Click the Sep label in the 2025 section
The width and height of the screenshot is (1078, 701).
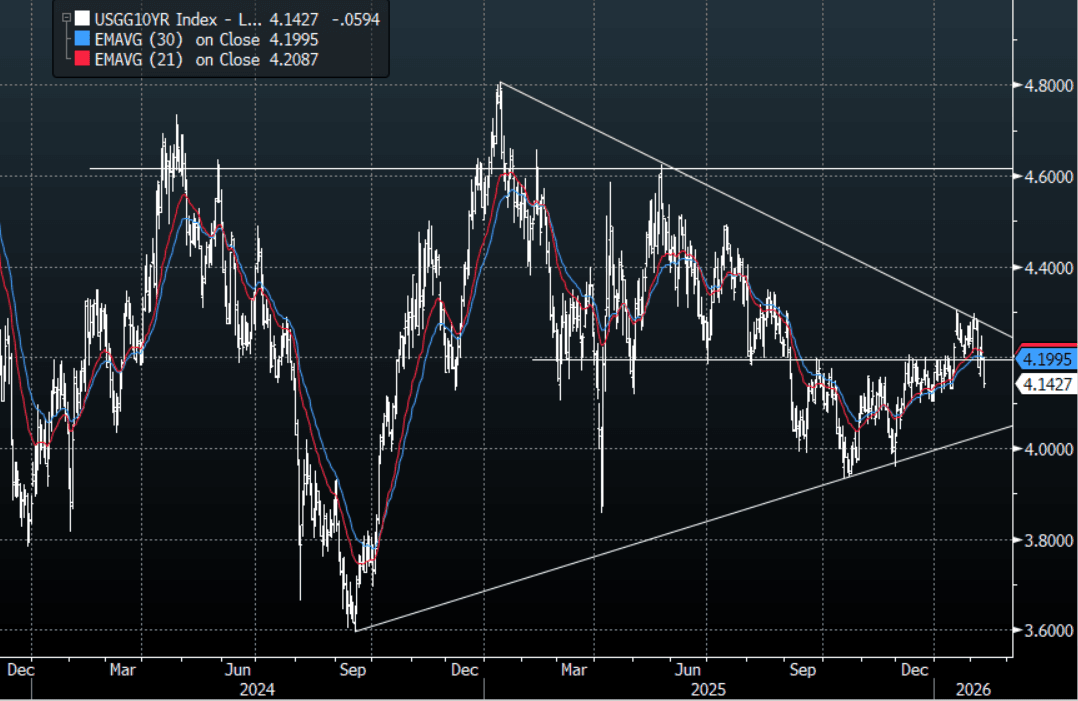click(802, 670)
